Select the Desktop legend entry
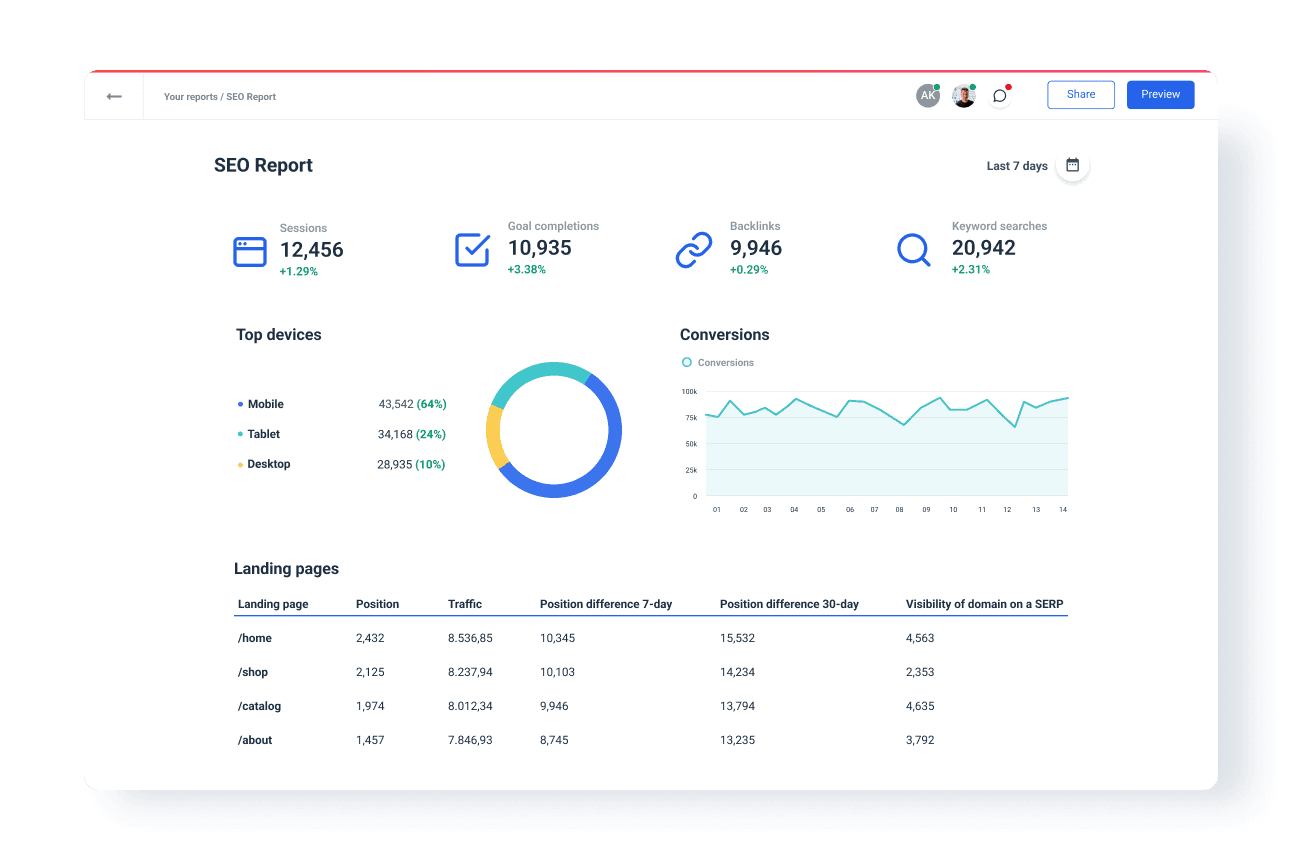The width and height of the screenshot is (1300, 860). [x=264, y=464]
